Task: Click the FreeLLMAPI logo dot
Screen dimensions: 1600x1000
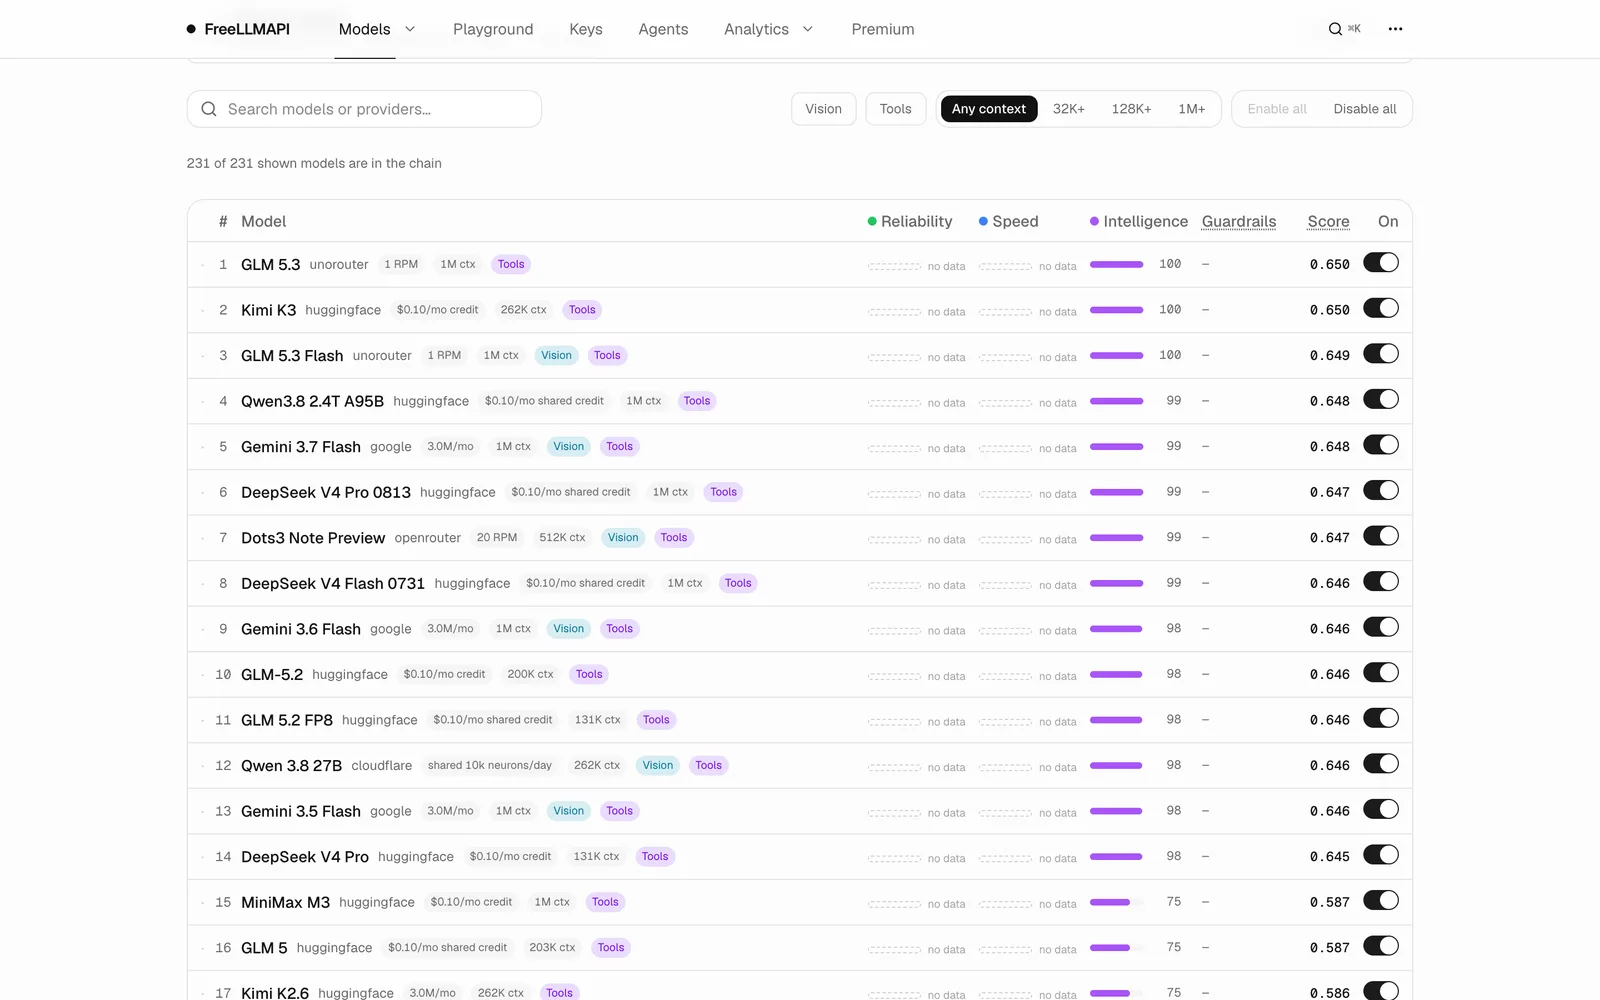Action: (x=191, y=29)
